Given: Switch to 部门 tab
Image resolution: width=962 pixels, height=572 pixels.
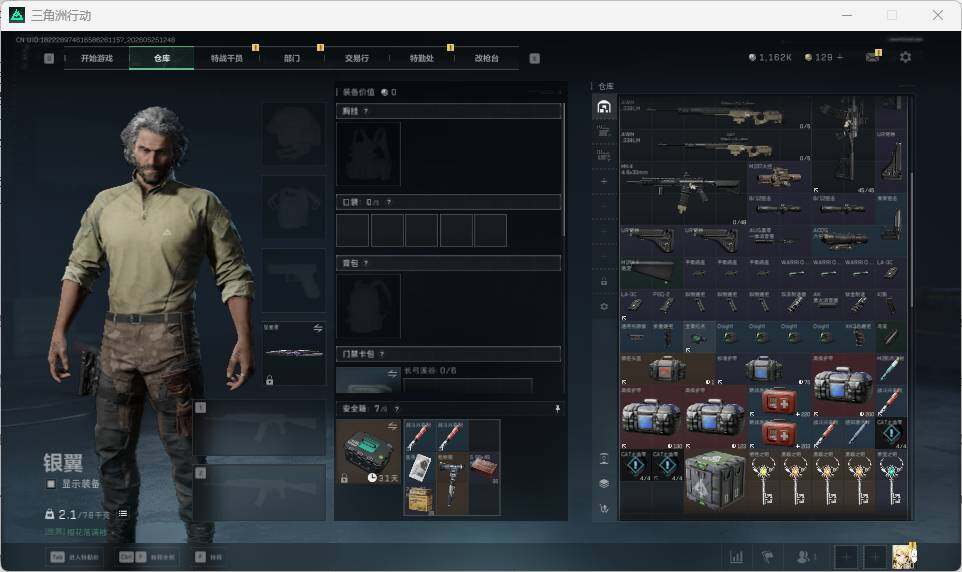Looking at the screenshot, I should pyautogui.click(x=292, y=58).
